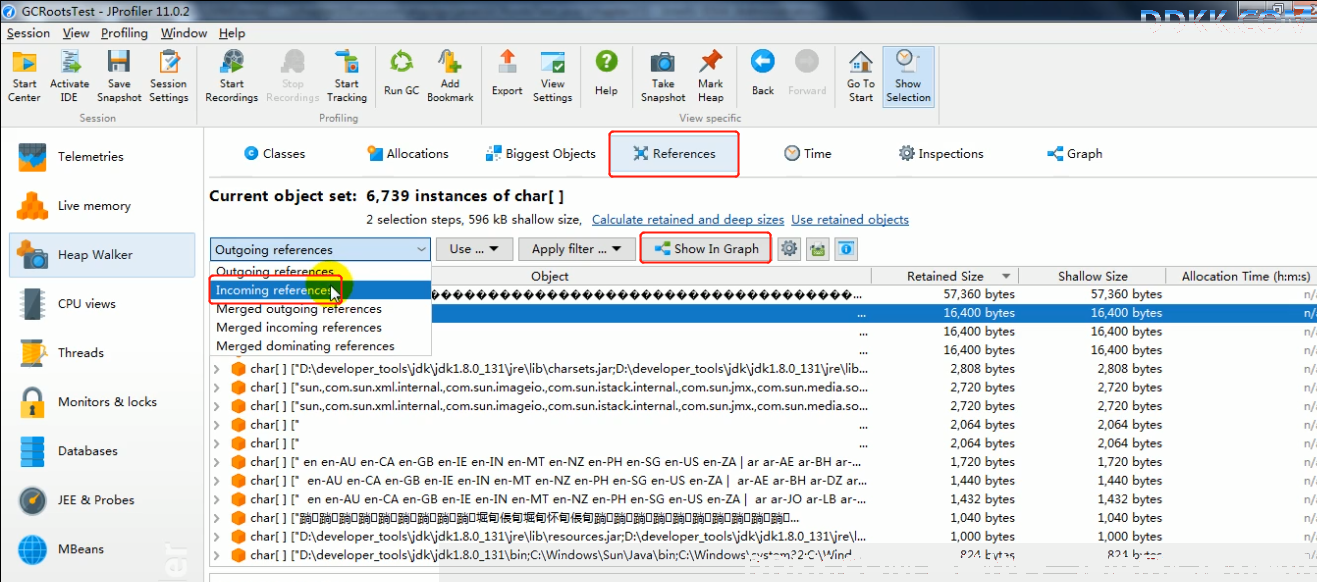Add a bookmark via Add Bookmark

(450, 76)
